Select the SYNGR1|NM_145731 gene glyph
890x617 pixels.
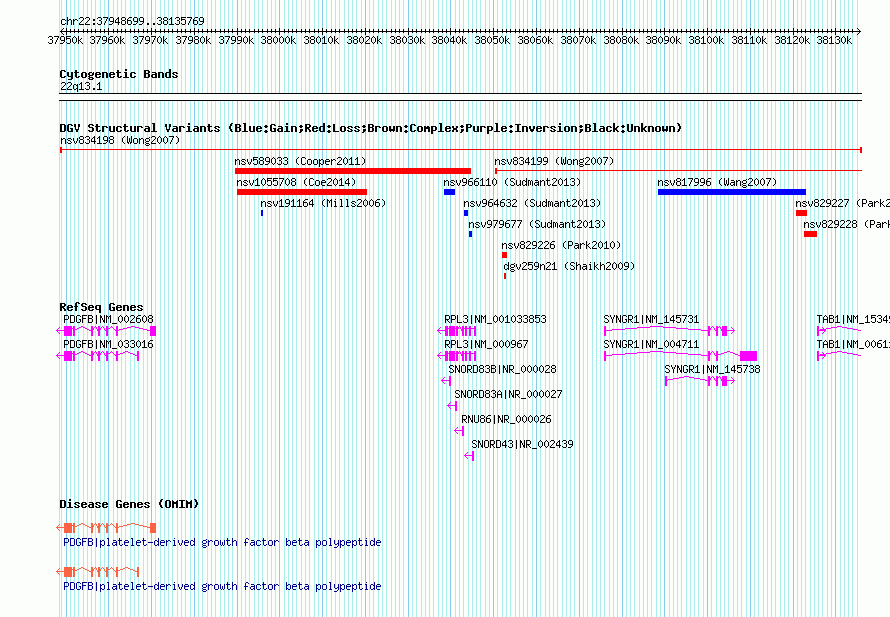(x=670, y=331)
